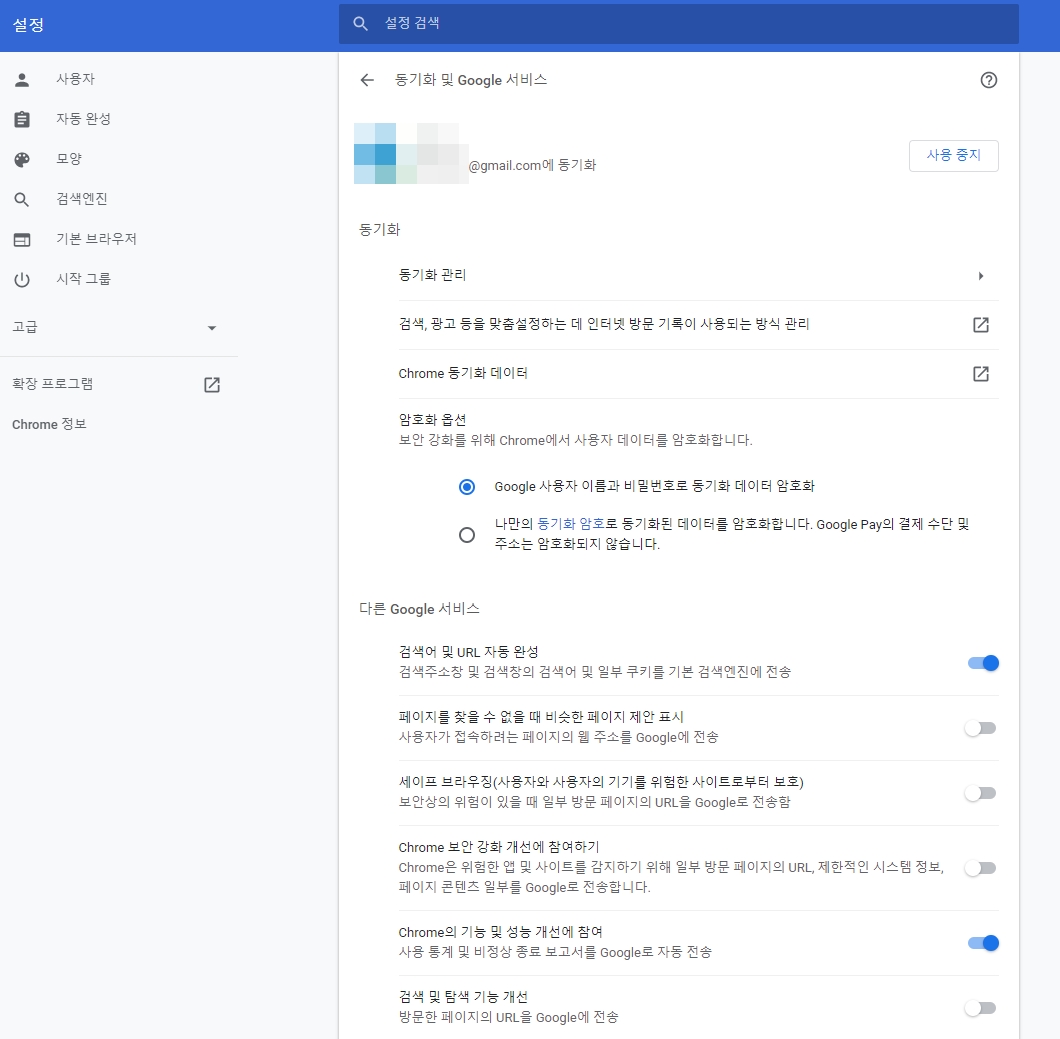Click the 사용 중지 button

point(953,155)
